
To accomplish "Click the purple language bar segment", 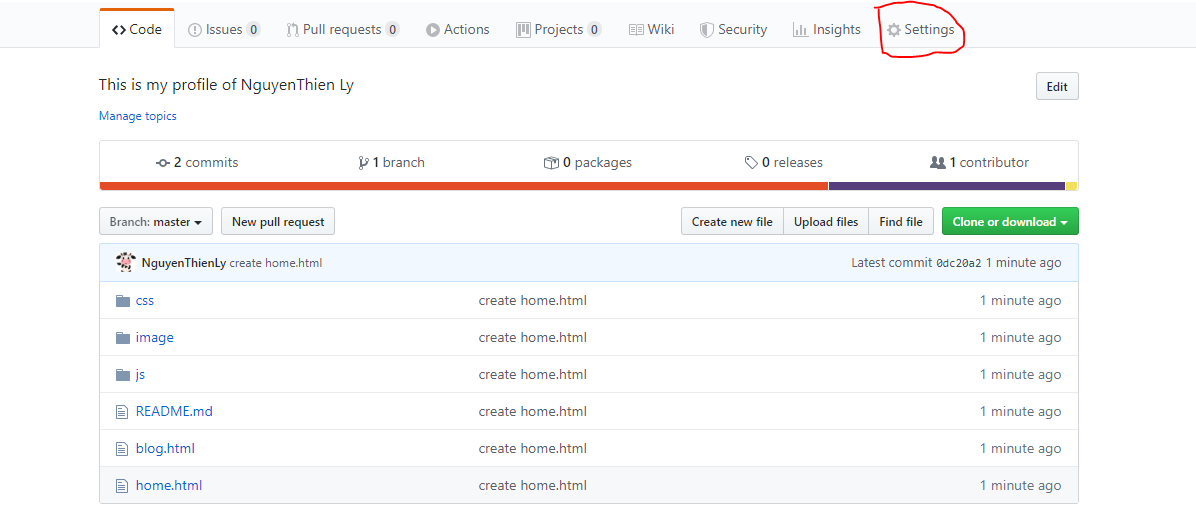I will point(947,186).
